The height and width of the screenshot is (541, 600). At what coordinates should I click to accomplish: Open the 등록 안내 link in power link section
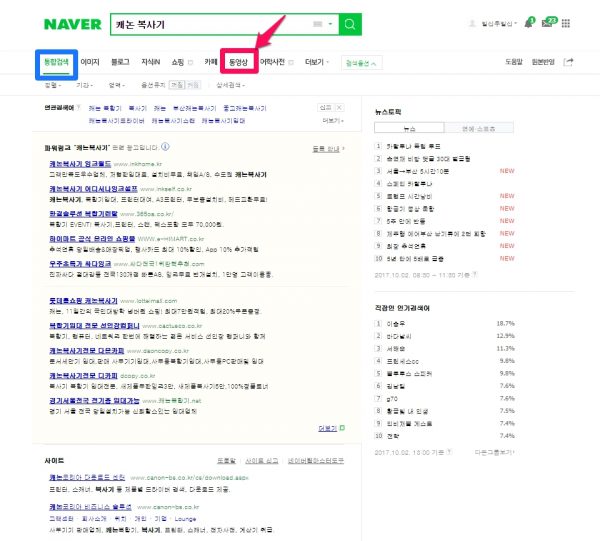click(x=328, y=149)
